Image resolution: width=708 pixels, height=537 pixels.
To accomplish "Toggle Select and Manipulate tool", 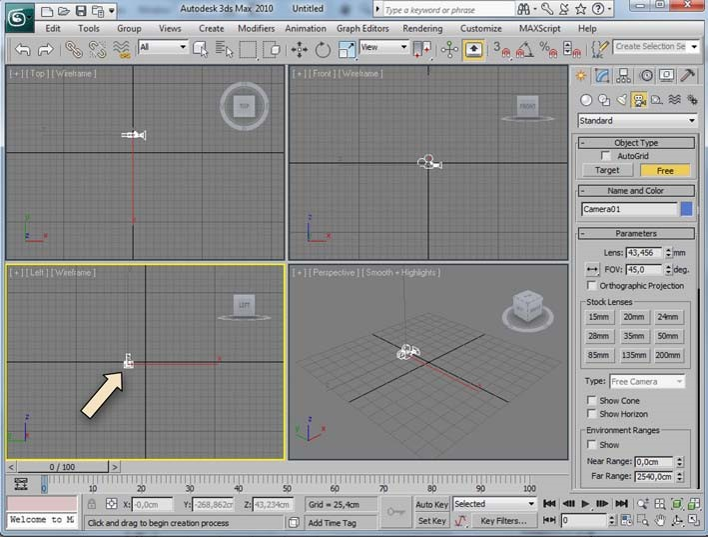I will point(449,49).
